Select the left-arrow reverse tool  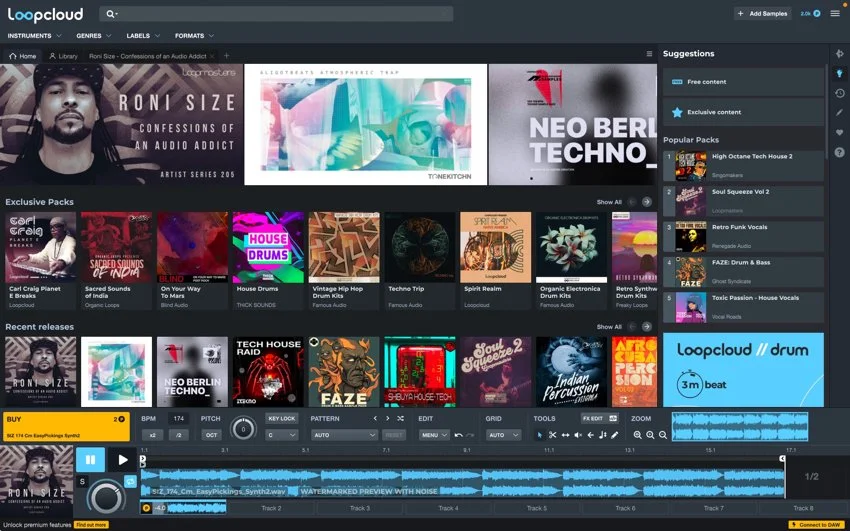590,435
